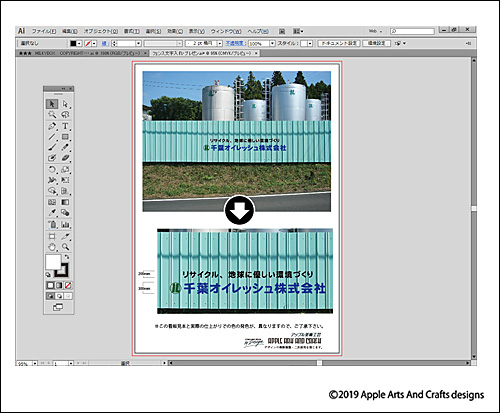Select the Free Transform tool
The width and height of the screenshot is (500, 413).
65,180
